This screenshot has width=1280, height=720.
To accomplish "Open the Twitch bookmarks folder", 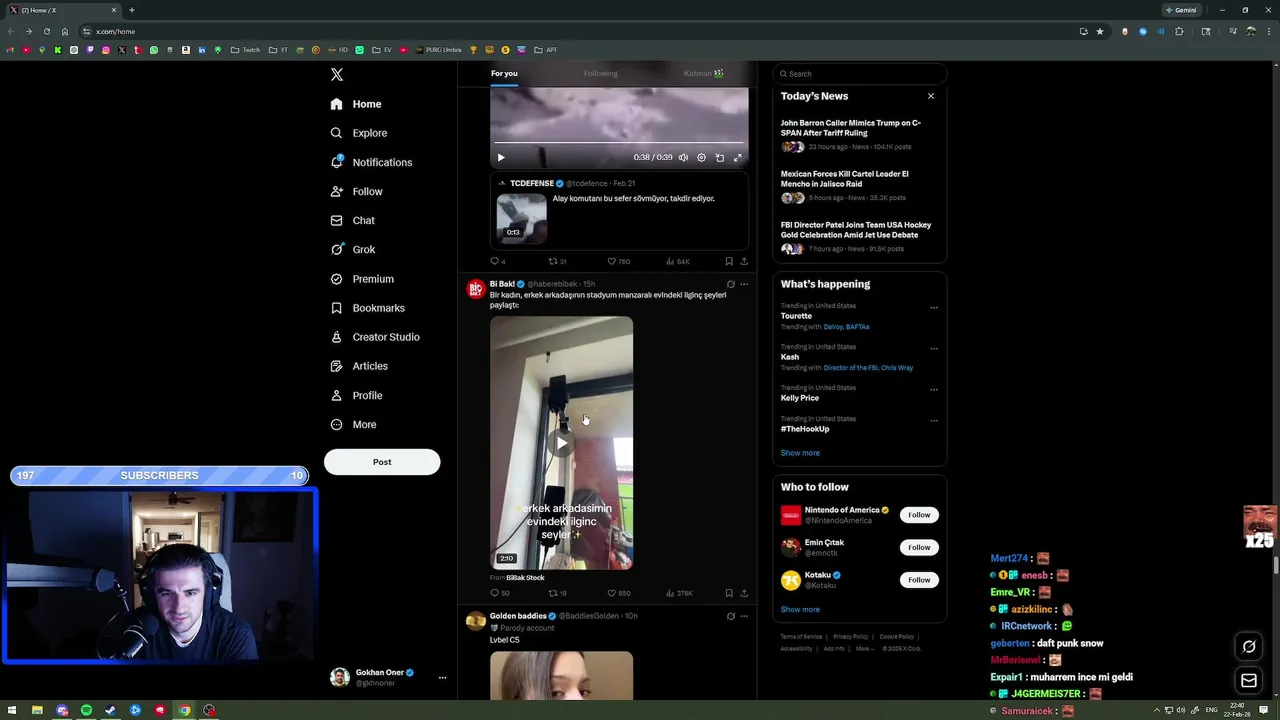I will click(x=245, y=50).
